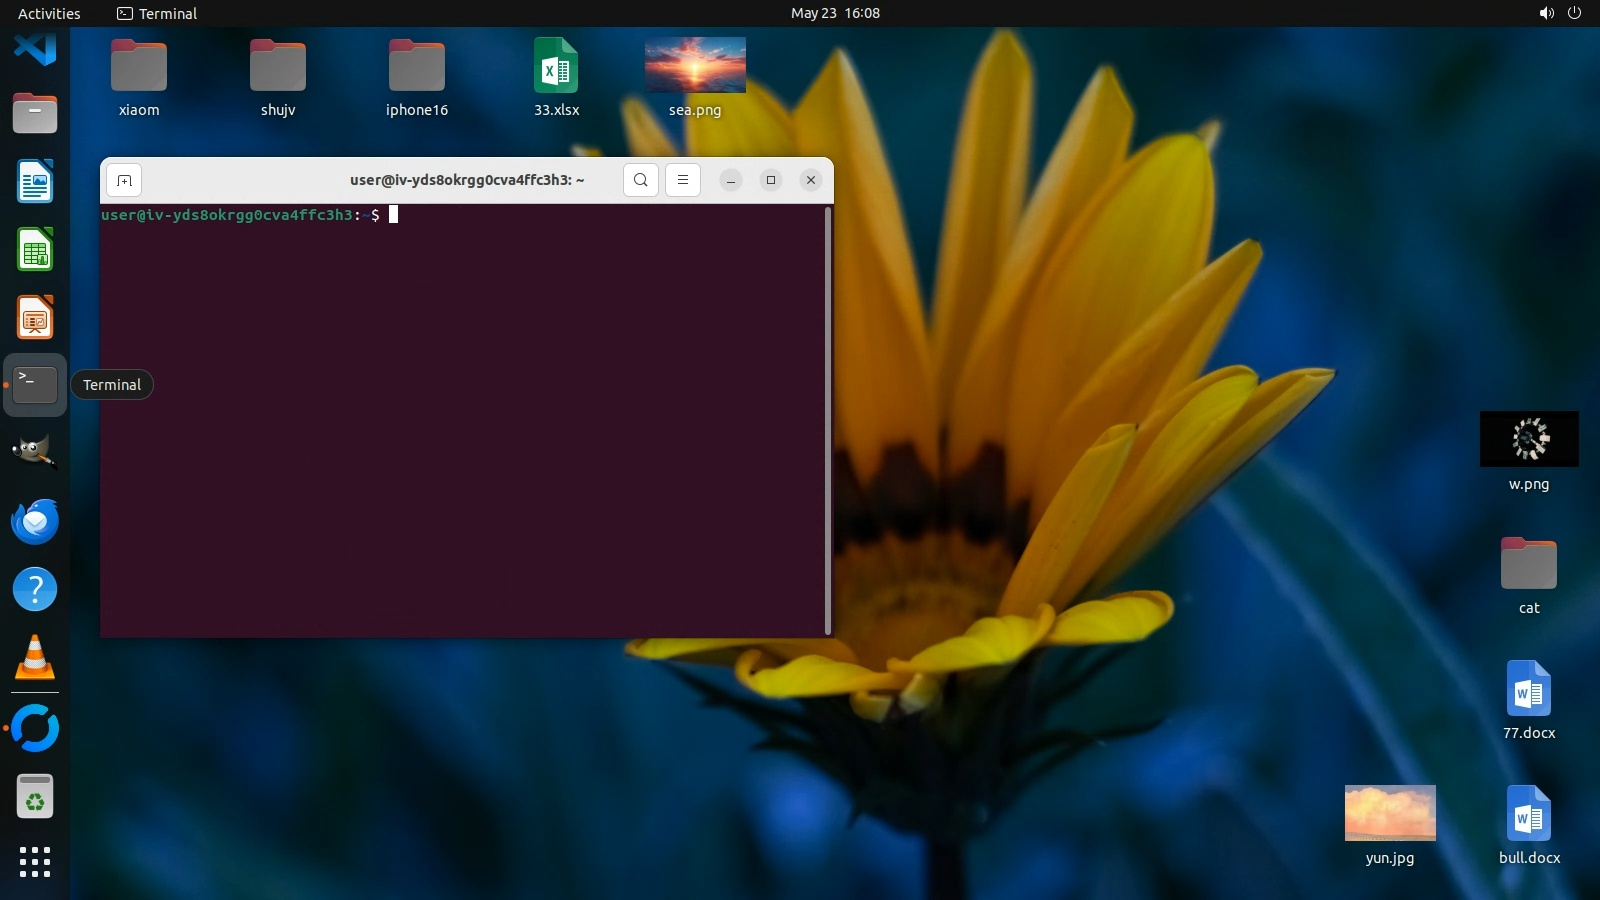Click the terminal vertical scrollbar

(x=828, y=420)
